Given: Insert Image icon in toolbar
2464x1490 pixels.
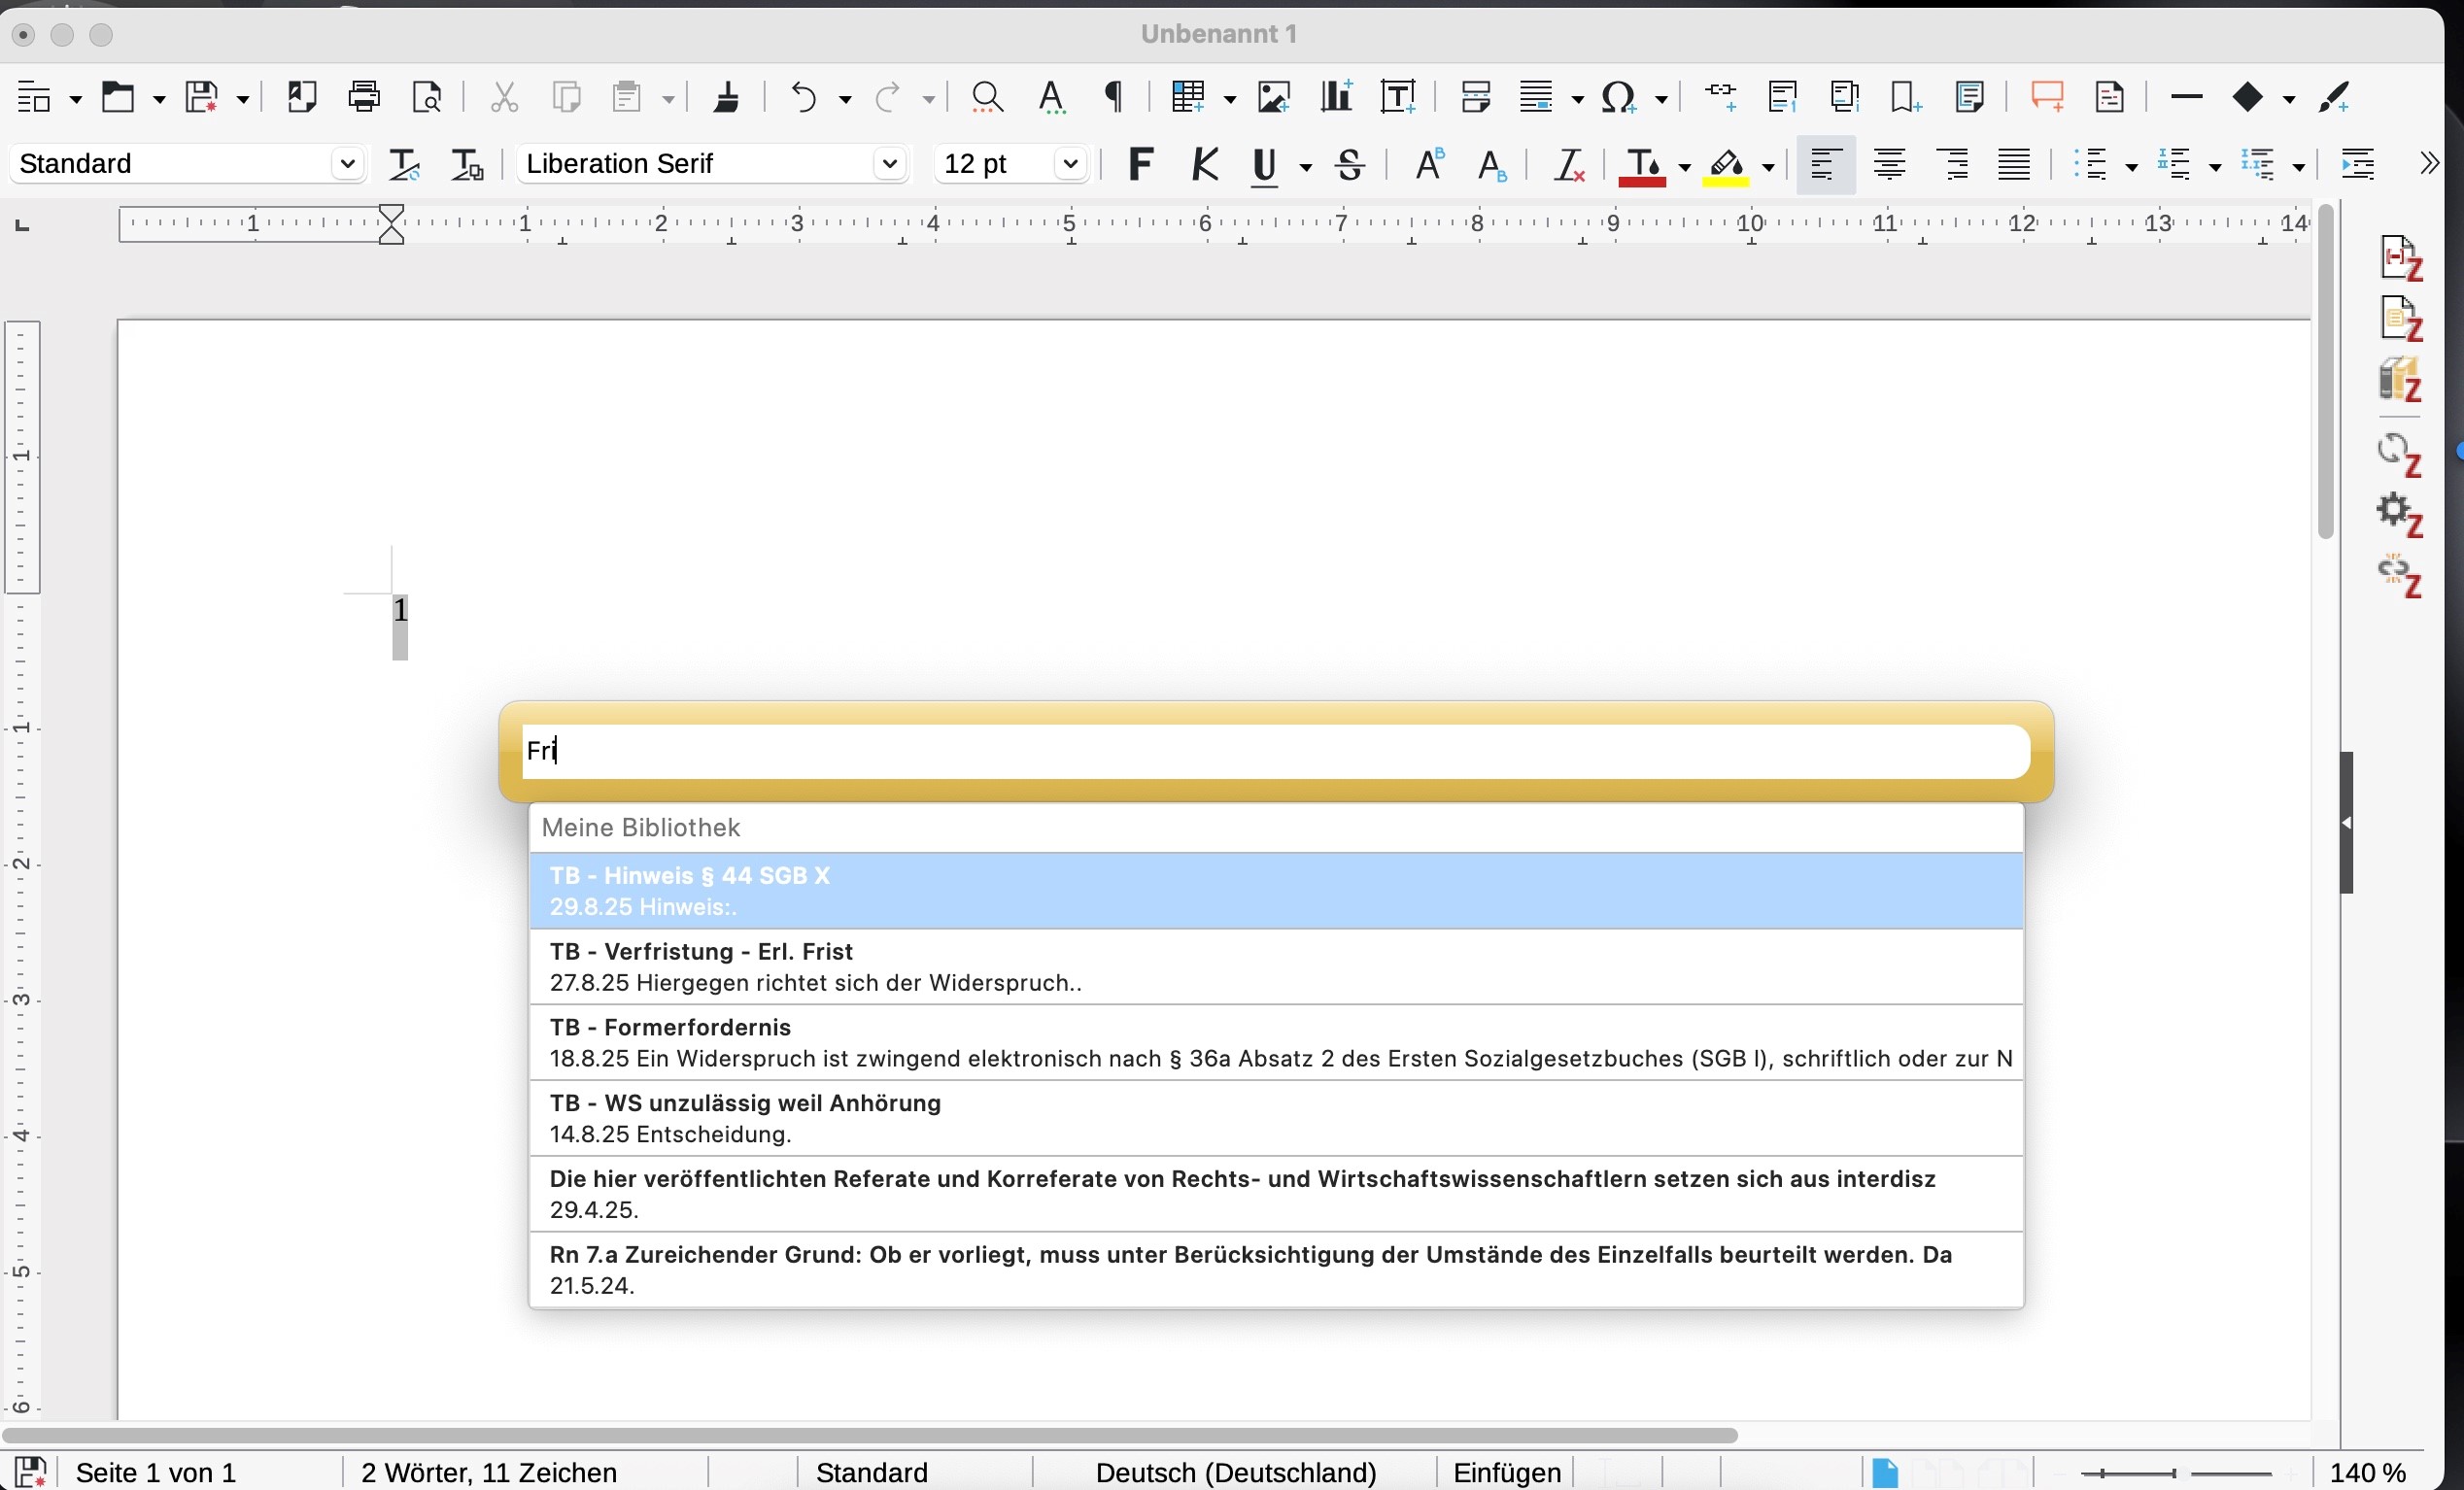Looking at the screenshot, I should [1273, 97].
